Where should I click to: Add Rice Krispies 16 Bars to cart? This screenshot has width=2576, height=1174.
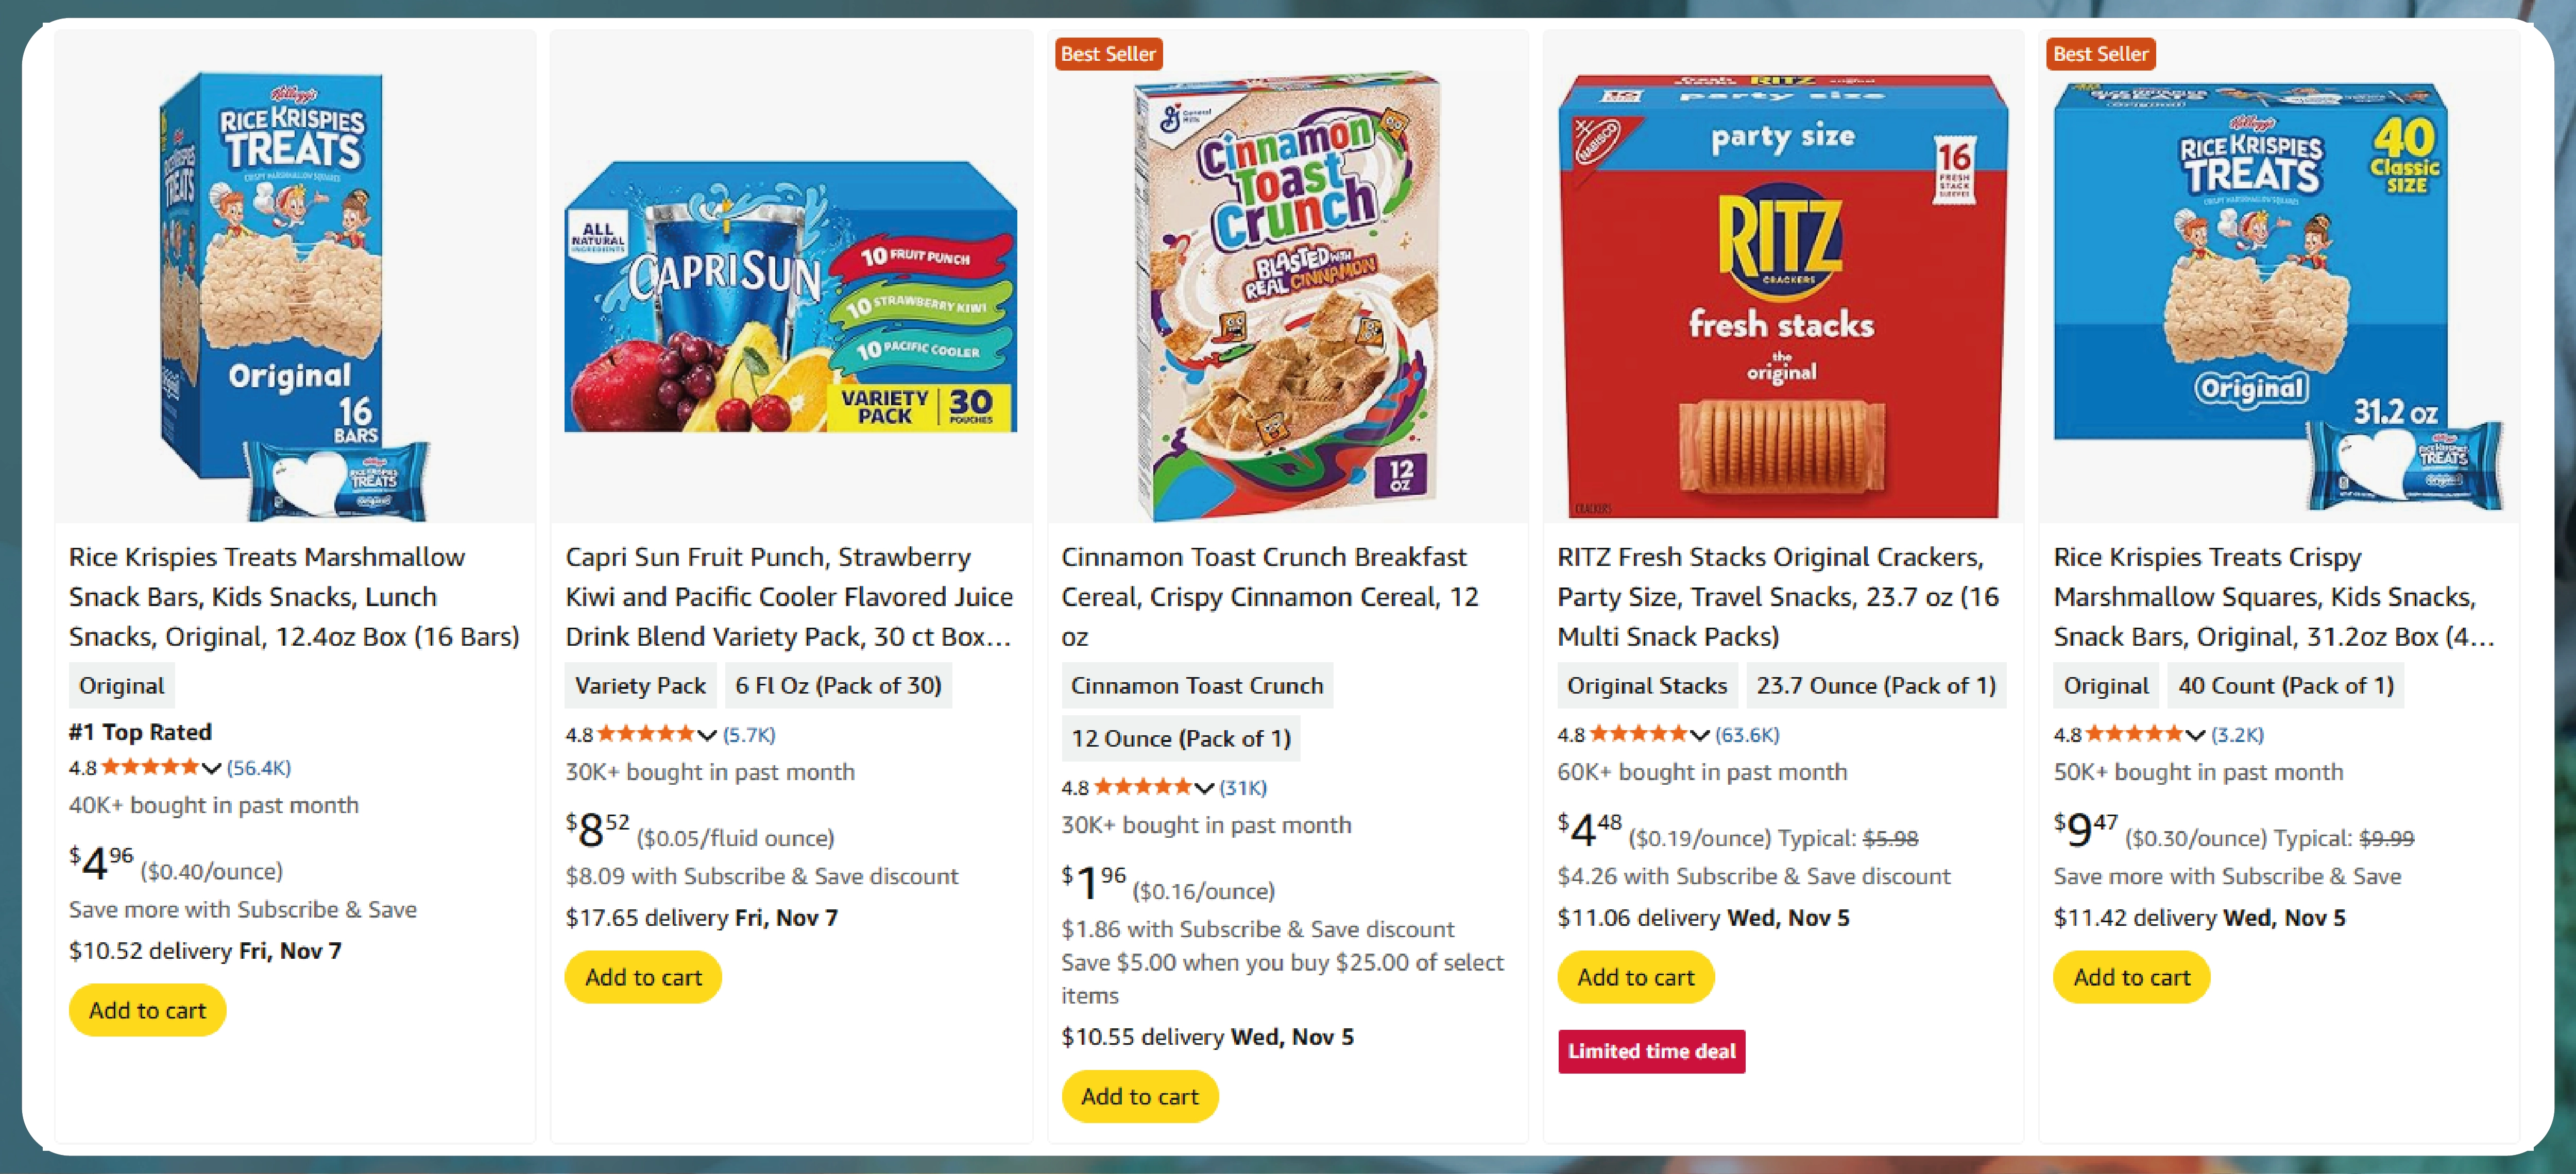147,1010
